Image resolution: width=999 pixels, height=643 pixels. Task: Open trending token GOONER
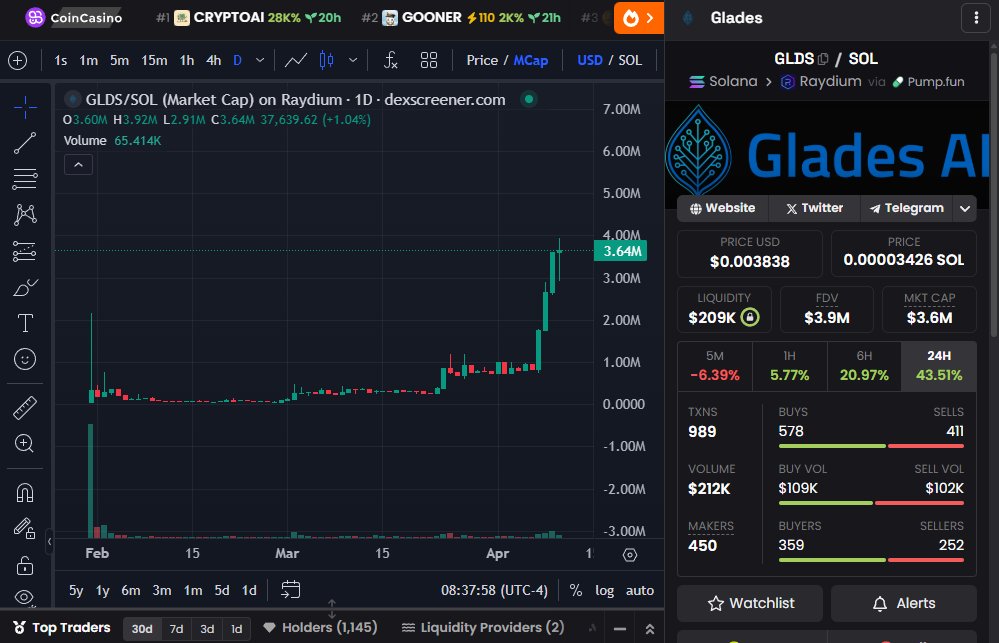point(461,18)
